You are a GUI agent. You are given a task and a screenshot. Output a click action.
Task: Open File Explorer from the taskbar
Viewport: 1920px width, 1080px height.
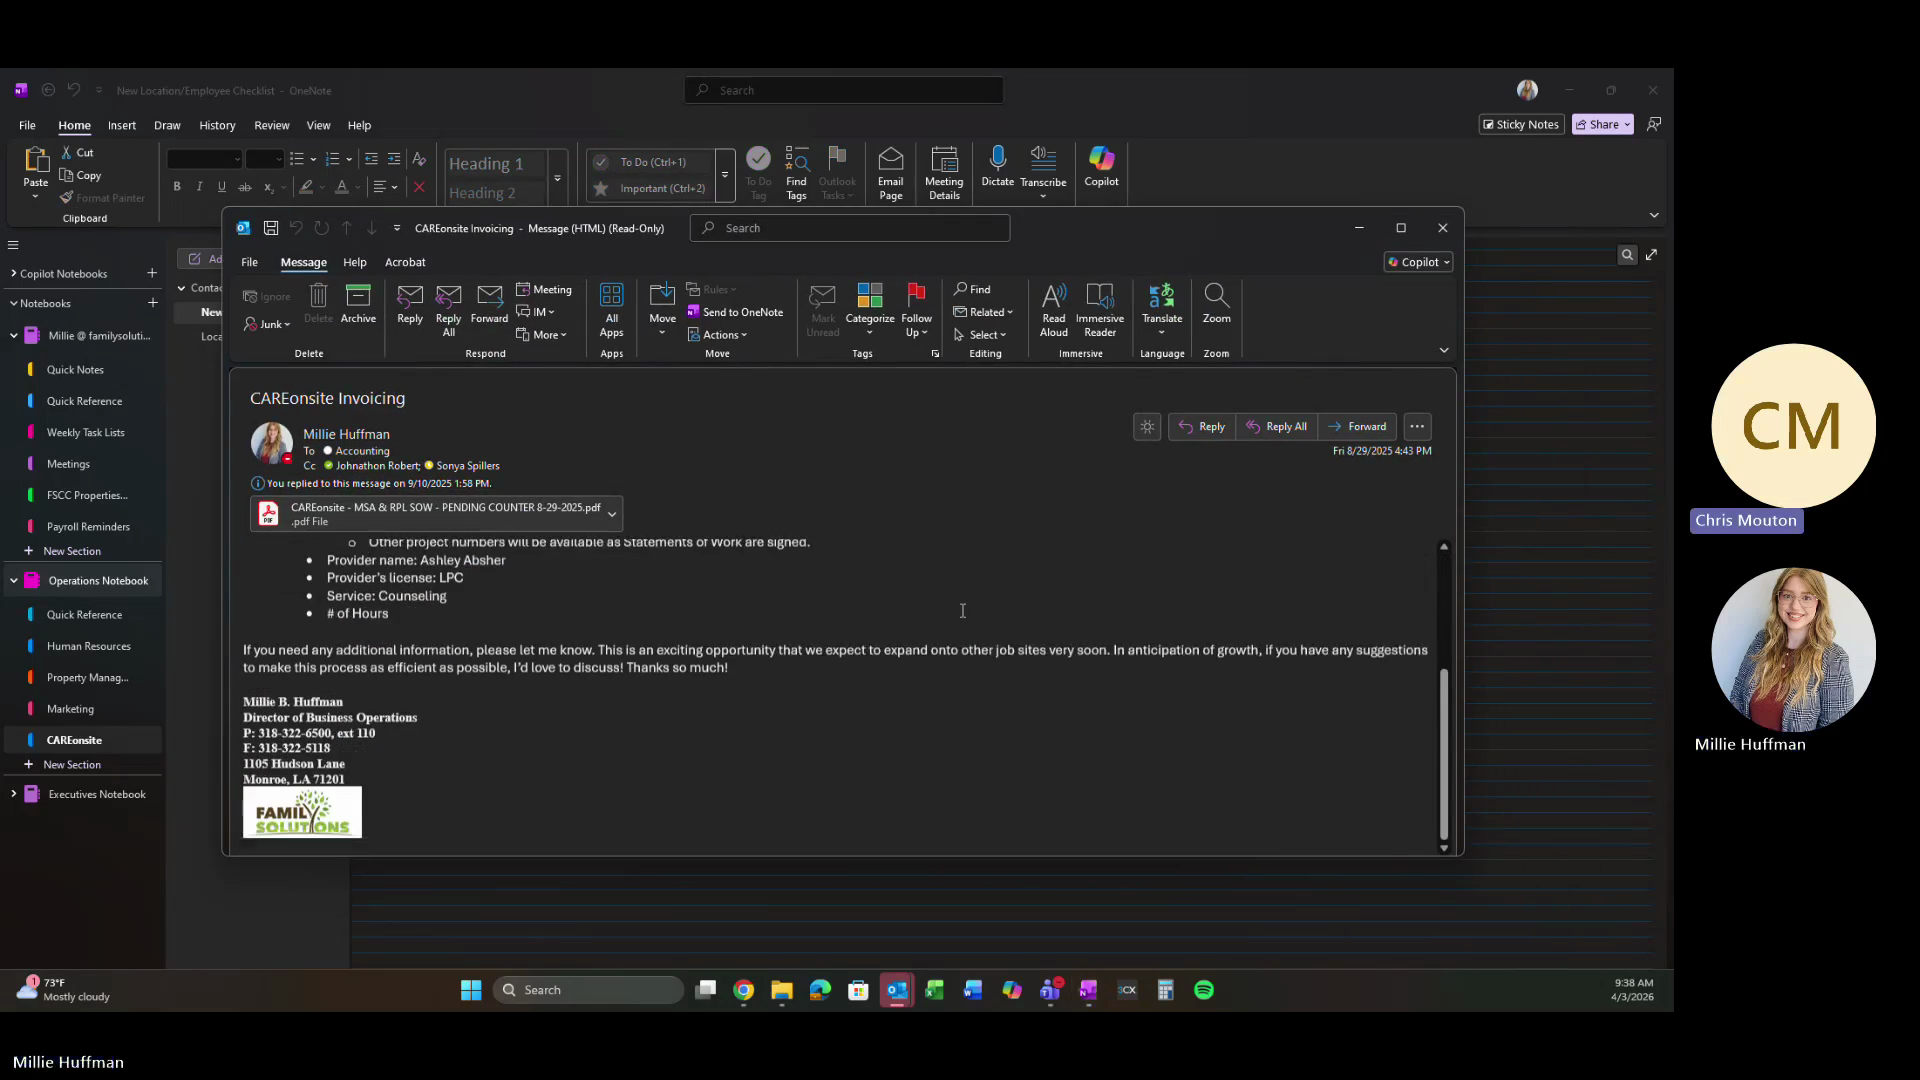click(x=782, y=990)
